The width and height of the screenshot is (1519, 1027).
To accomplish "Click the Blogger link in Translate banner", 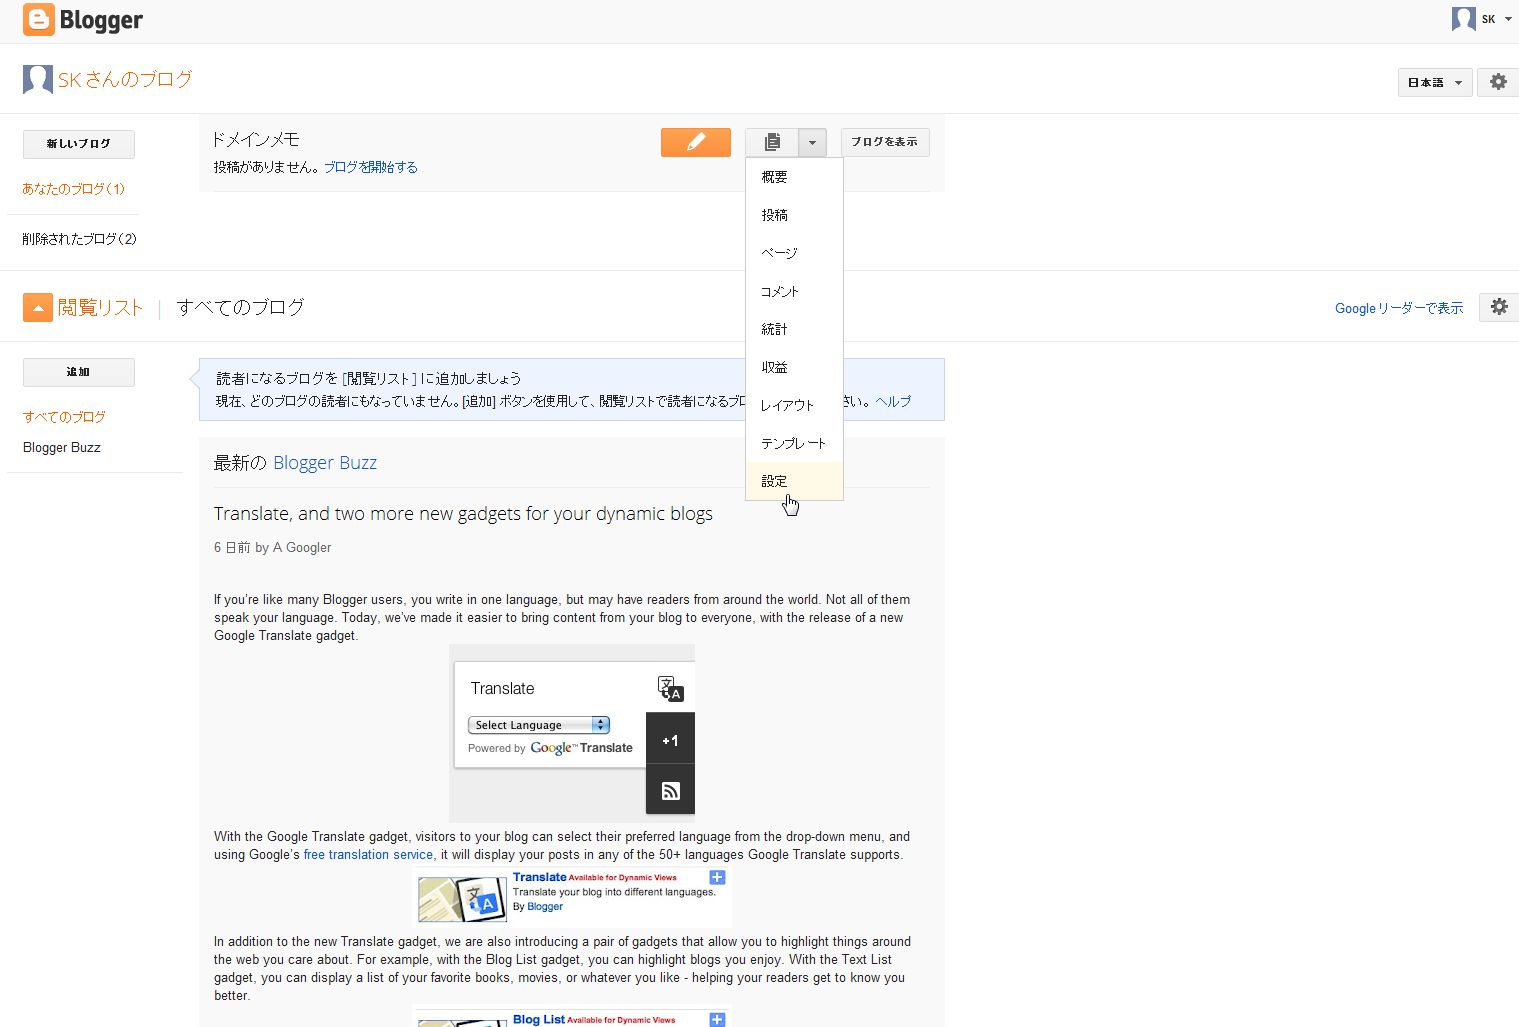I will coord(545,907).
